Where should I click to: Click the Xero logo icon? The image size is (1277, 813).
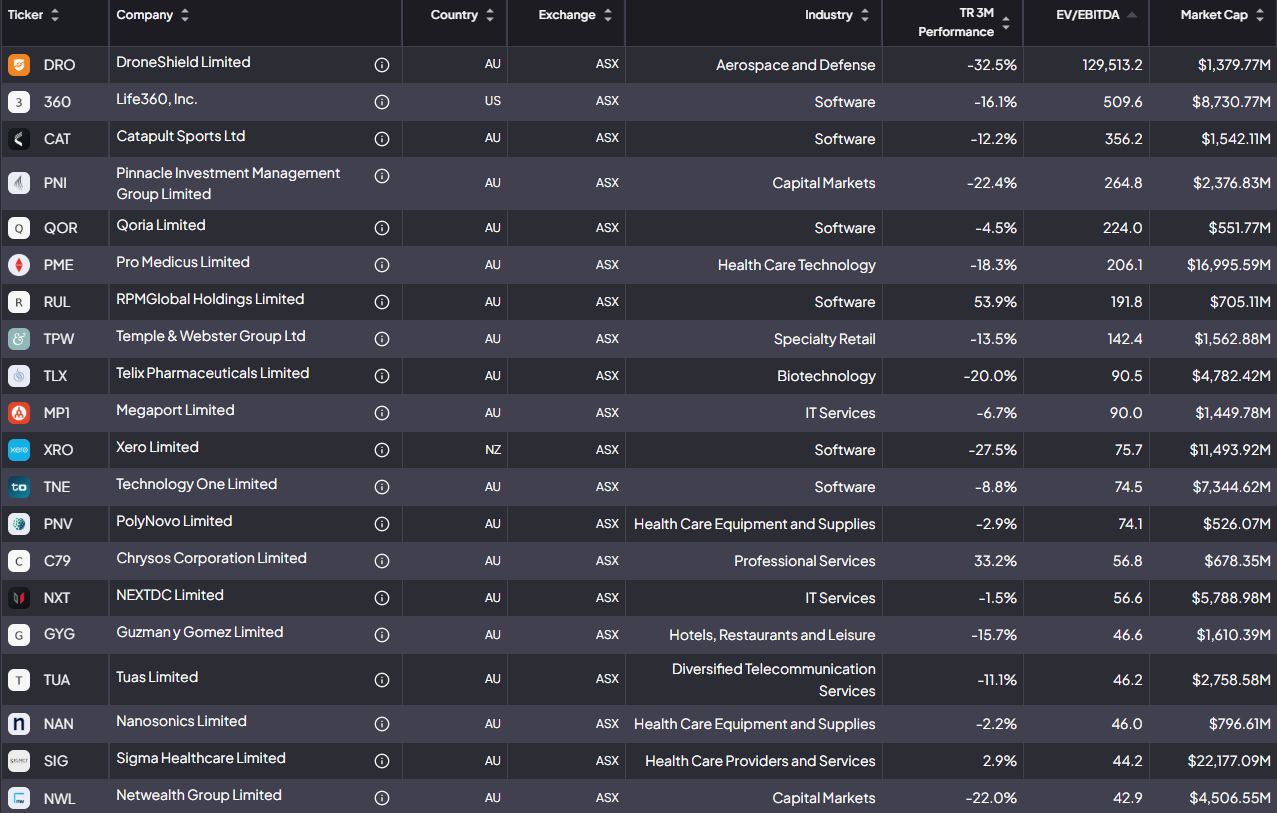(18, 450)
